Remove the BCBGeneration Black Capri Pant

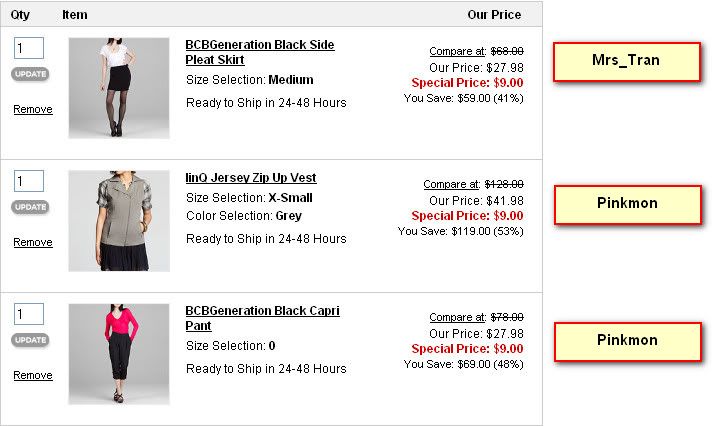point(33,375)
